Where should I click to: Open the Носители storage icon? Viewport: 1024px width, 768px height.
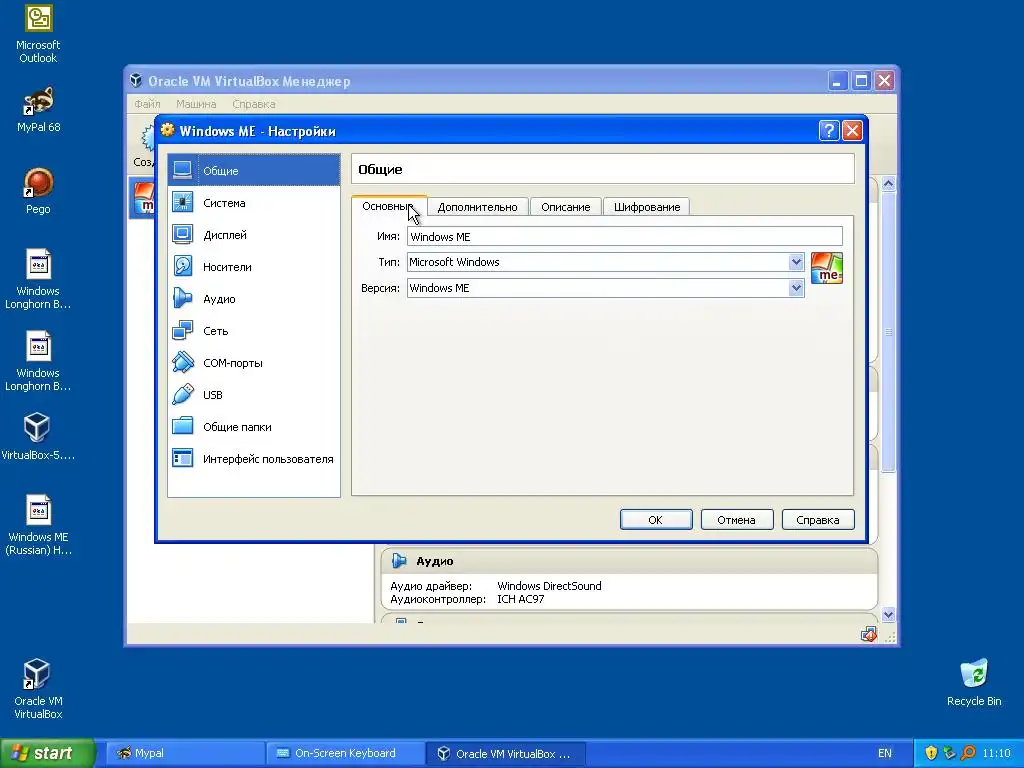183,266
